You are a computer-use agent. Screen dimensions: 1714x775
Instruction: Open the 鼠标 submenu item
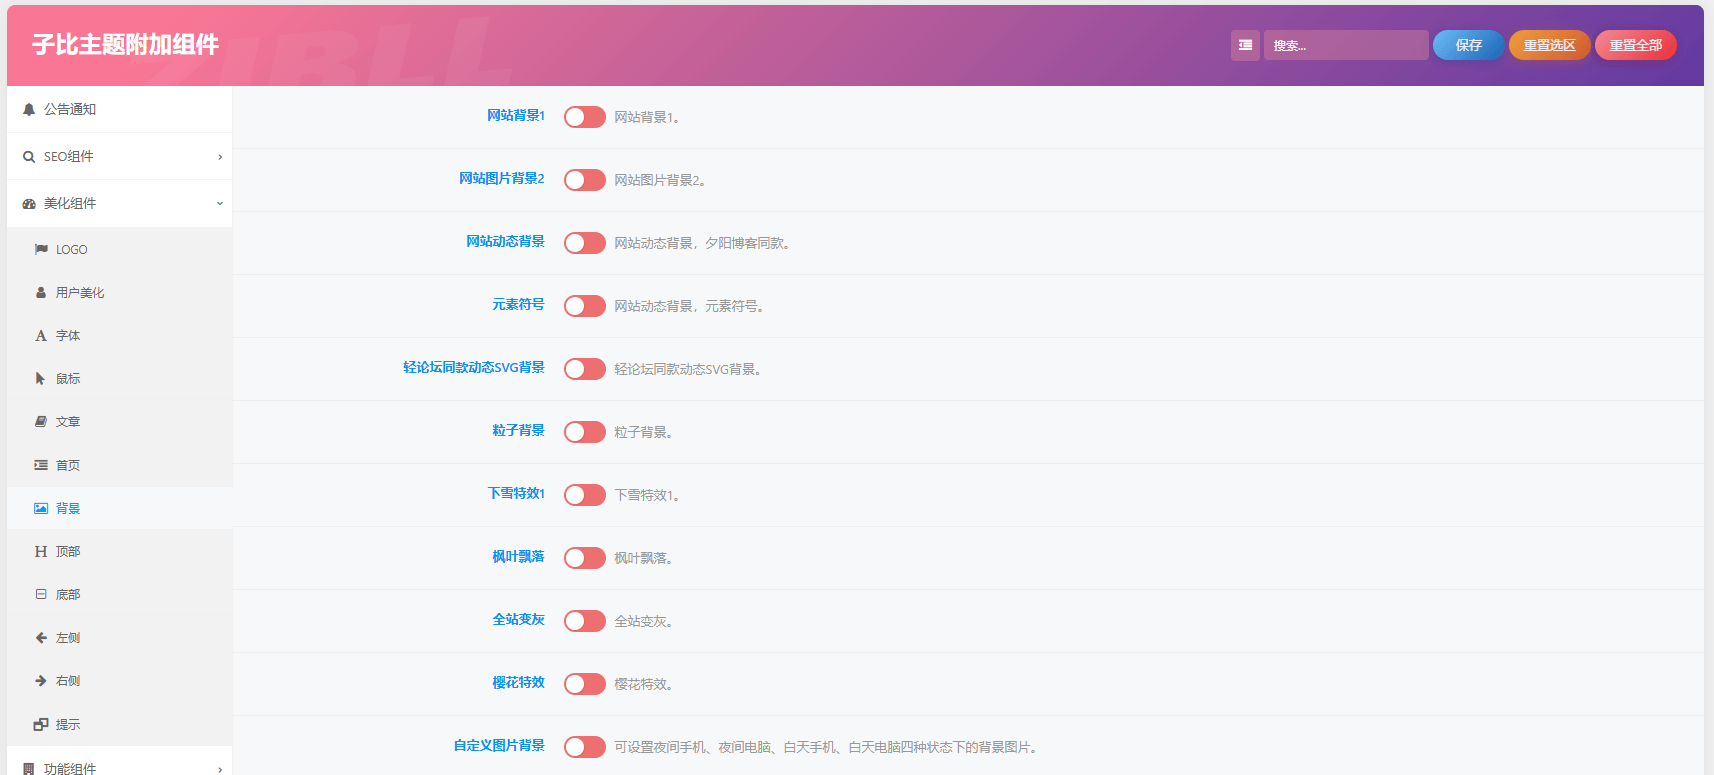click(x=119, y=379)
